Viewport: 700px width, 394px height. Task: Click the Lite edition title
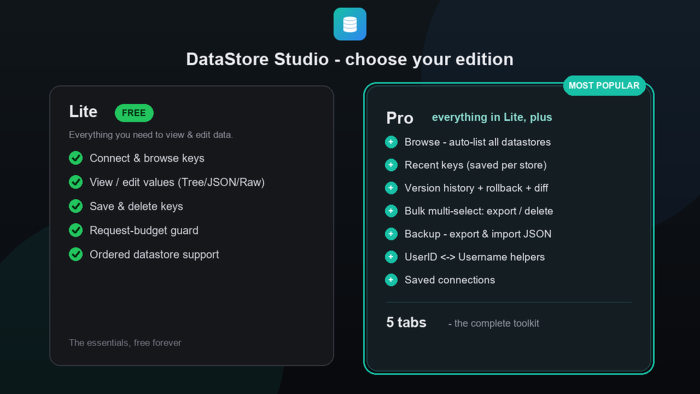click(x=83, y=112)
